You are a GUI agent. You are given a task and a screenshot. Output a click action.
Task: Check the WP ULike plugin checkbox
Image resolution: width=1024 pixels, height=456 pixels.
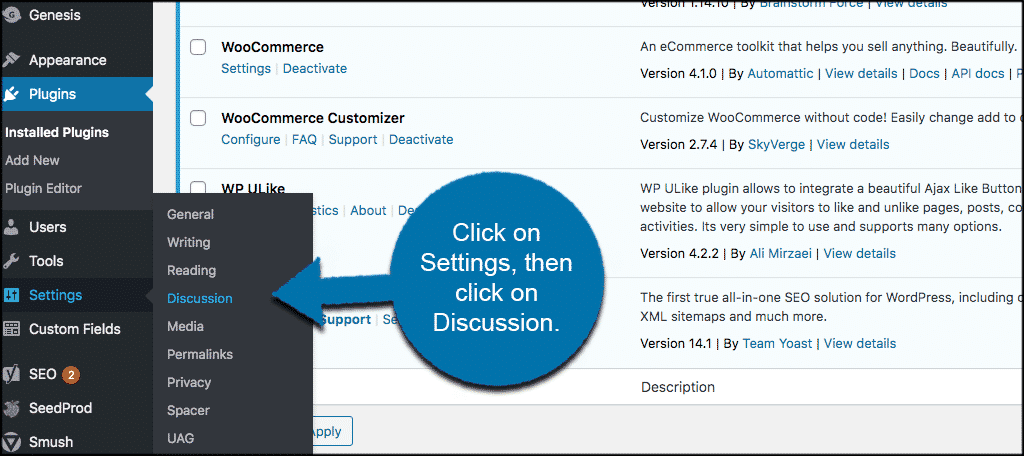pyautogui.click(x=198, y=187)
